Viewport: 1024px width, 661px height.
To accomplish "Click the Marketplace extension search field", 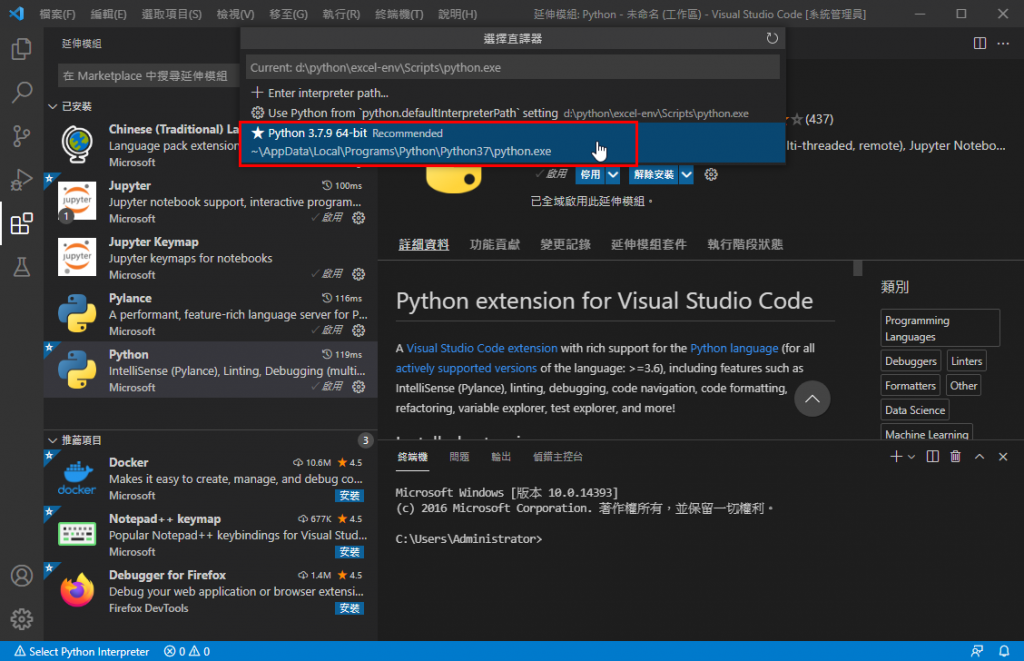I will click(x=149, y=76).
